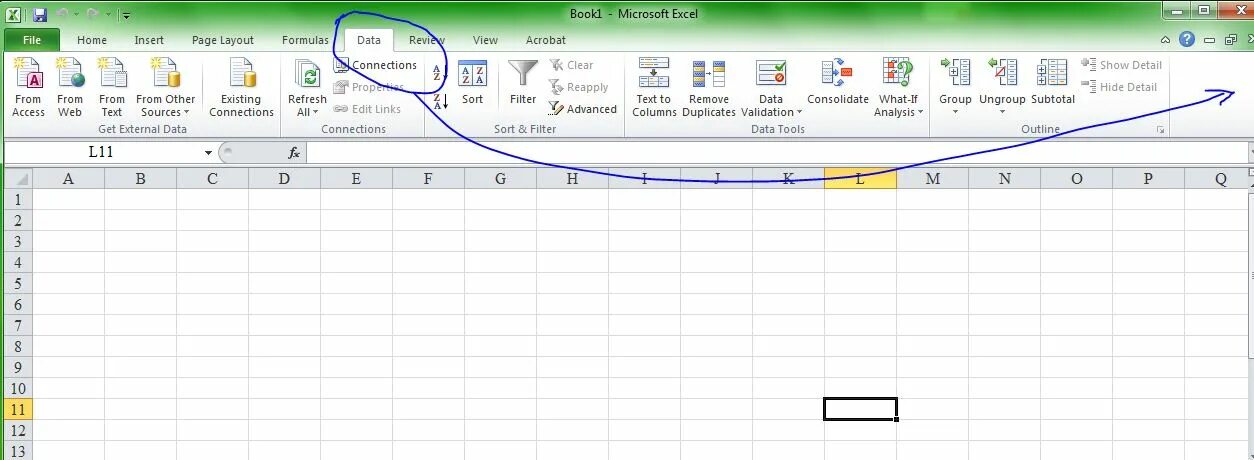Image resolution: width=1254 pixels, height=460 pixels.
Task: Import data using From Web
Action: pyautogui.click(x=70, y=87)
